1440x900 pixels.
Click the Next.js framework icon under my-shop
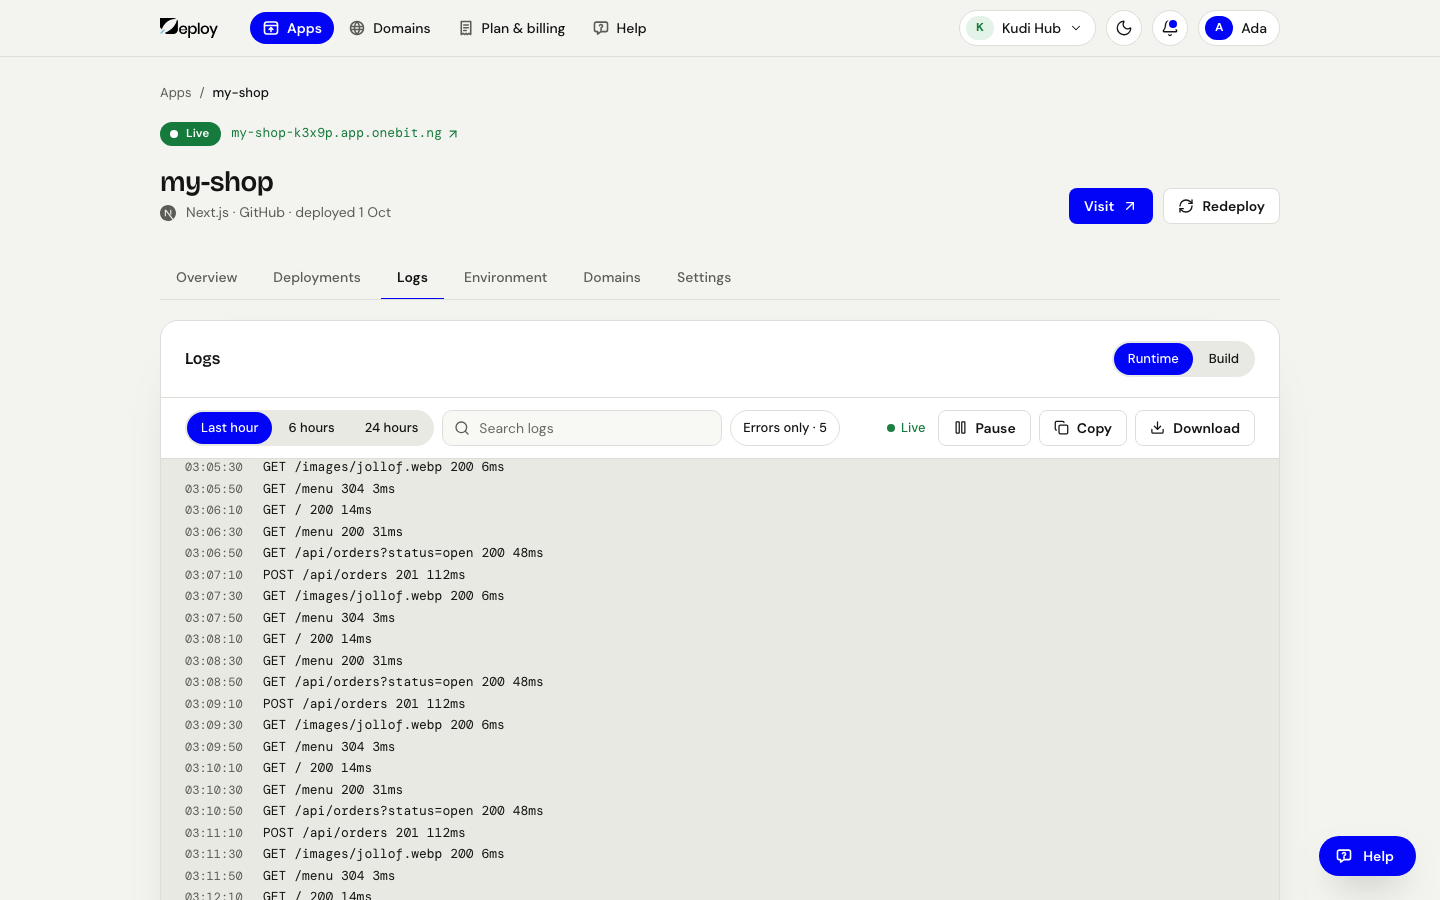[x=168, y=213]
